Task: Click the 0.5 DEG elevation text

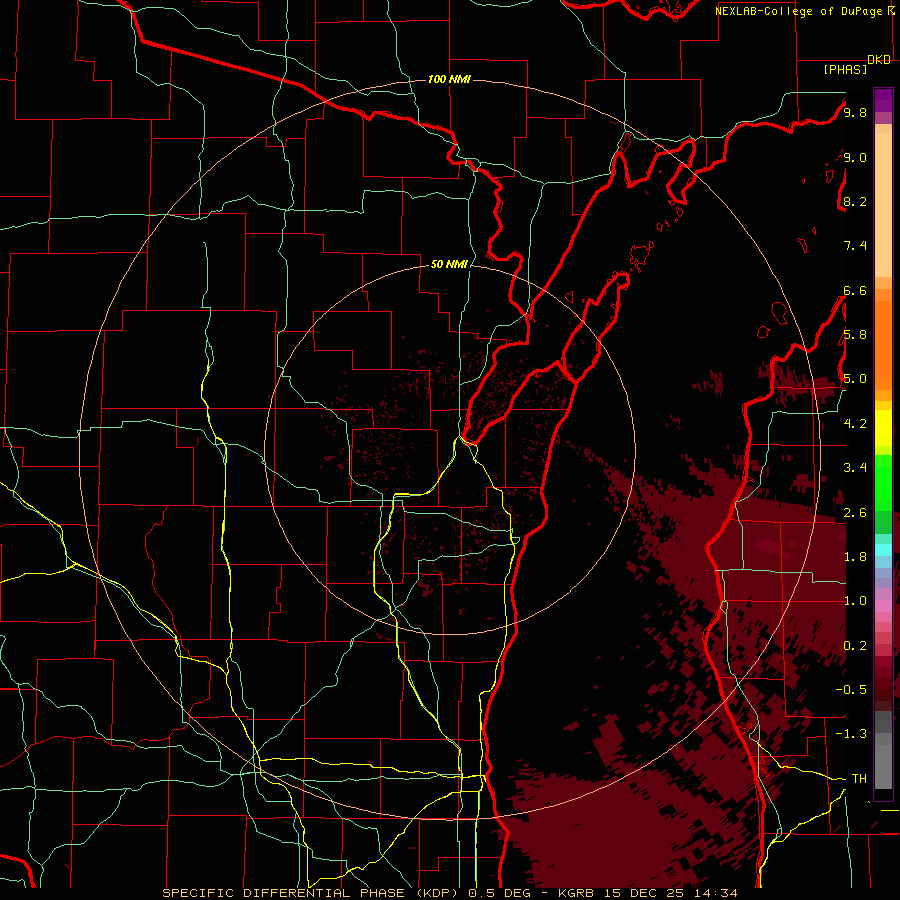Action: (x=500, y=893)
